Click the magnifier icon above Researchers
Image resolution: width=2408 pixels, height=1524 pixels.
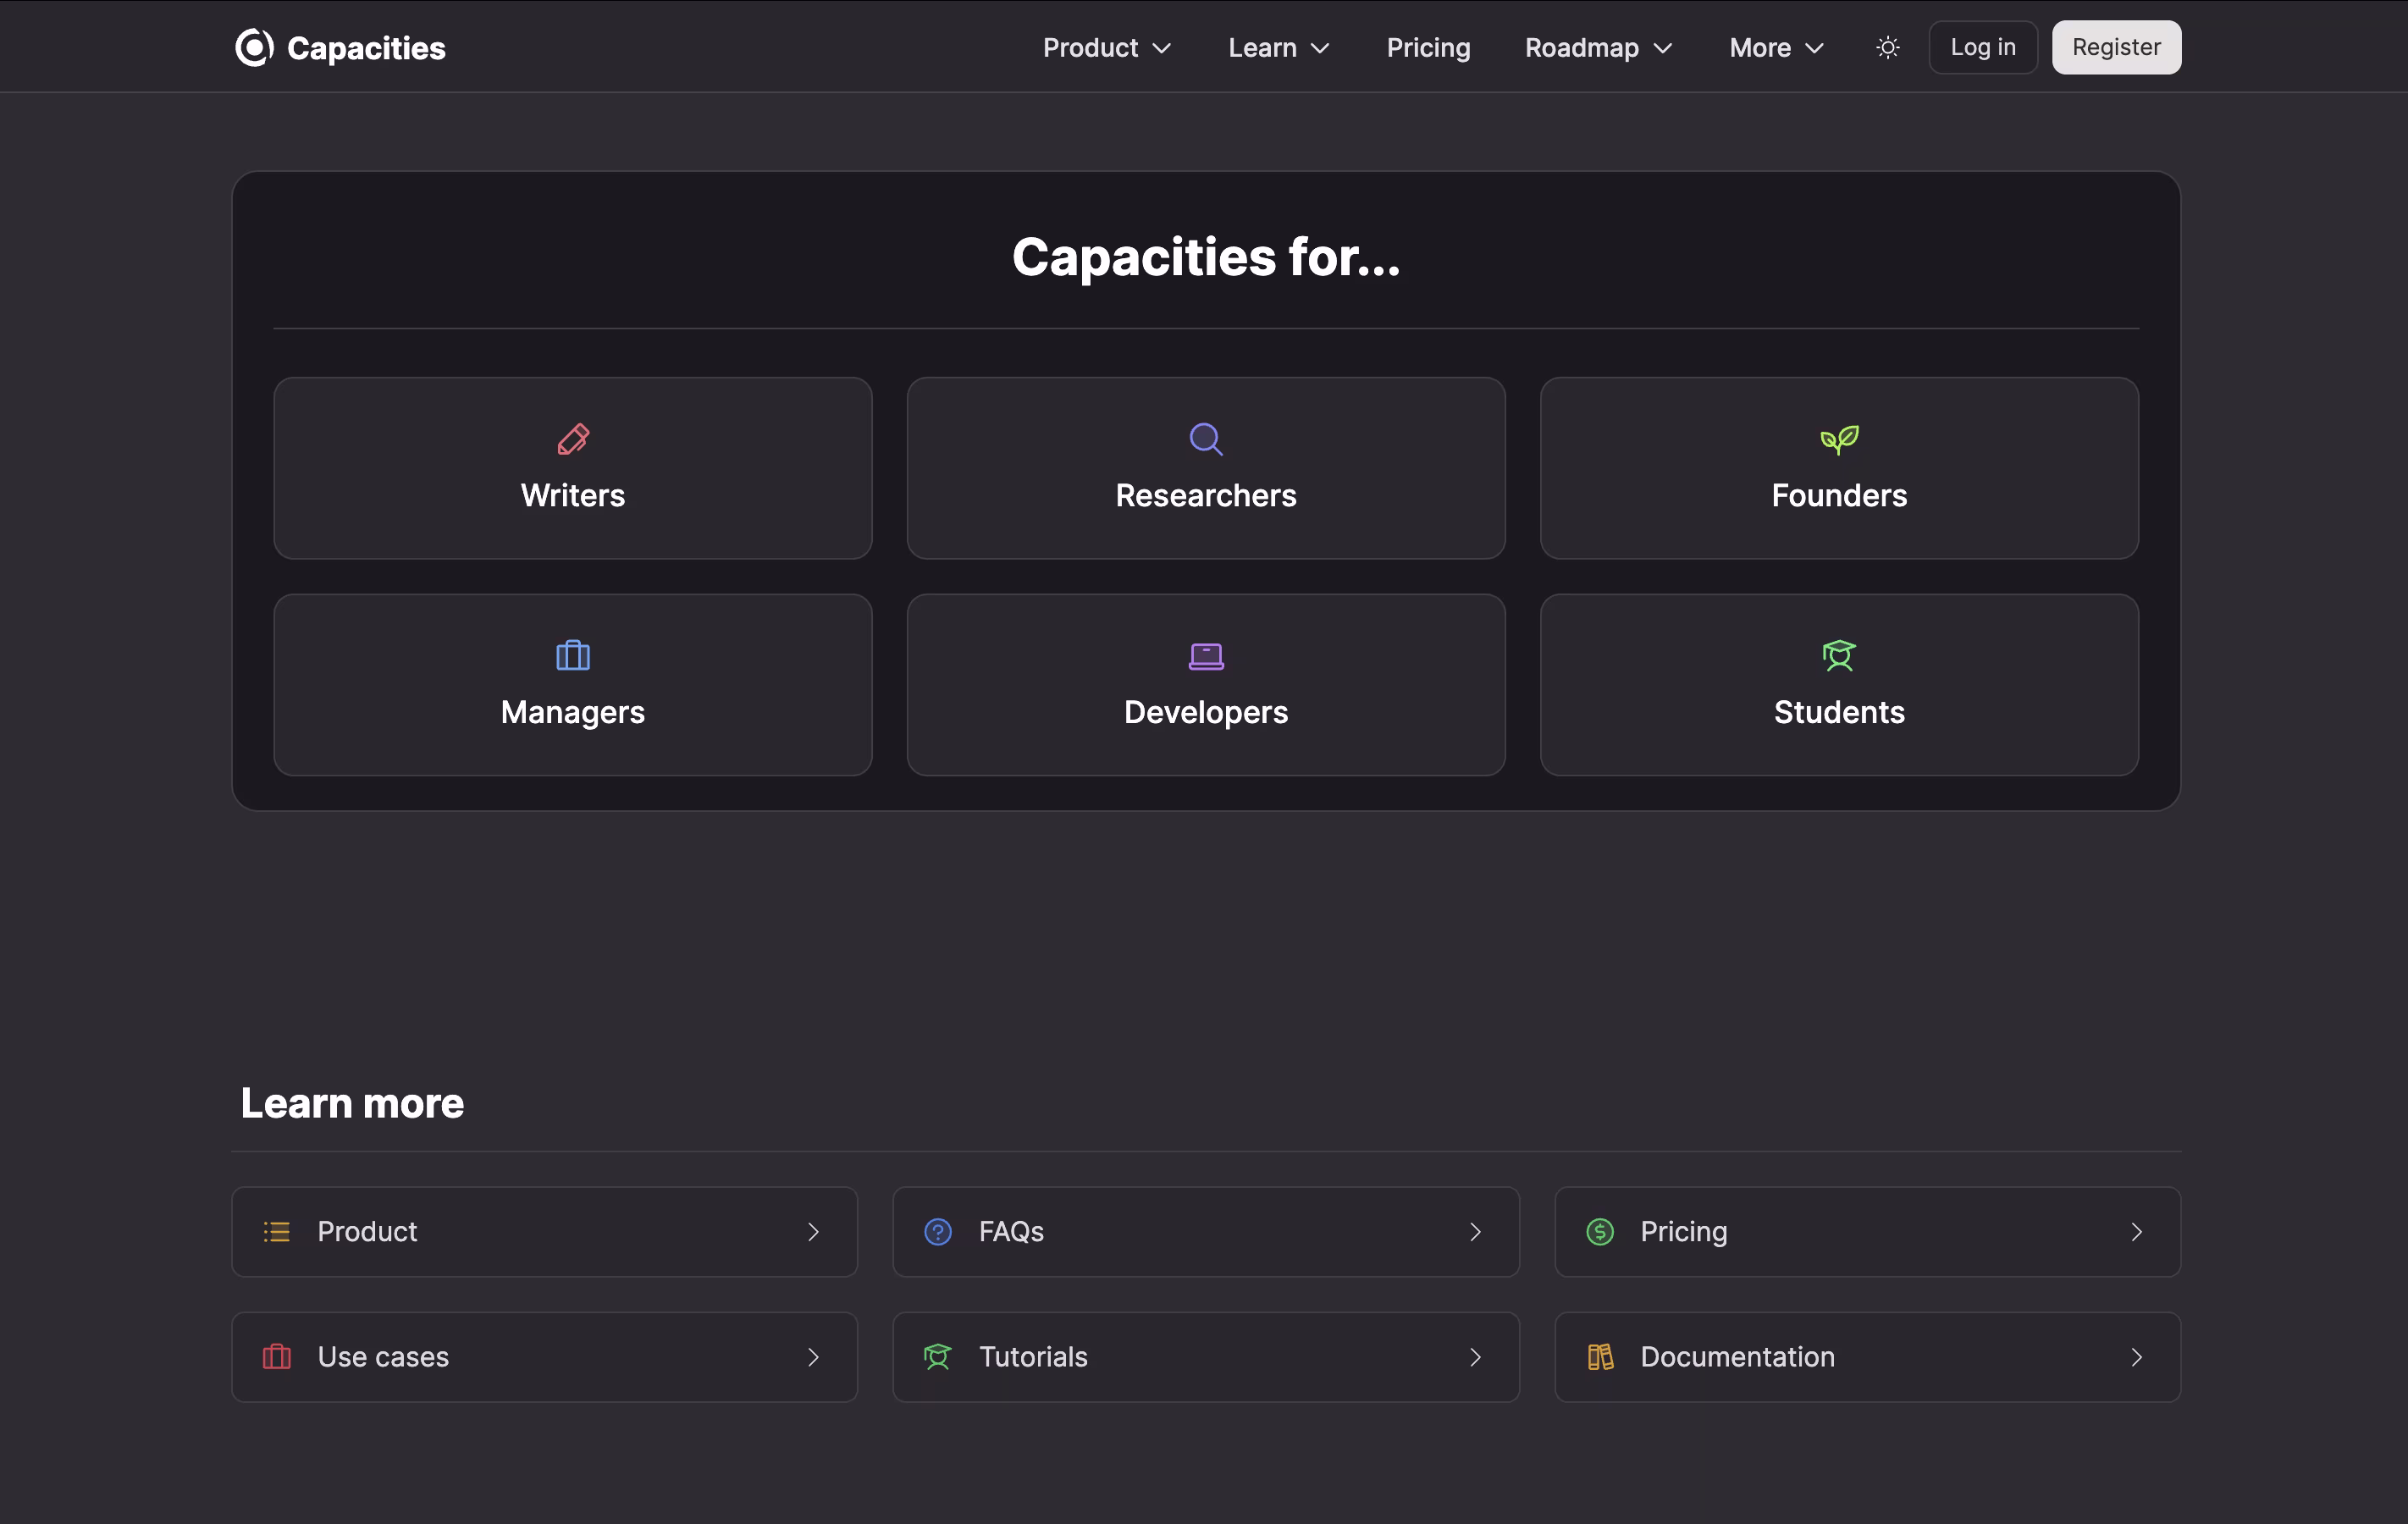click(1206, 439)
